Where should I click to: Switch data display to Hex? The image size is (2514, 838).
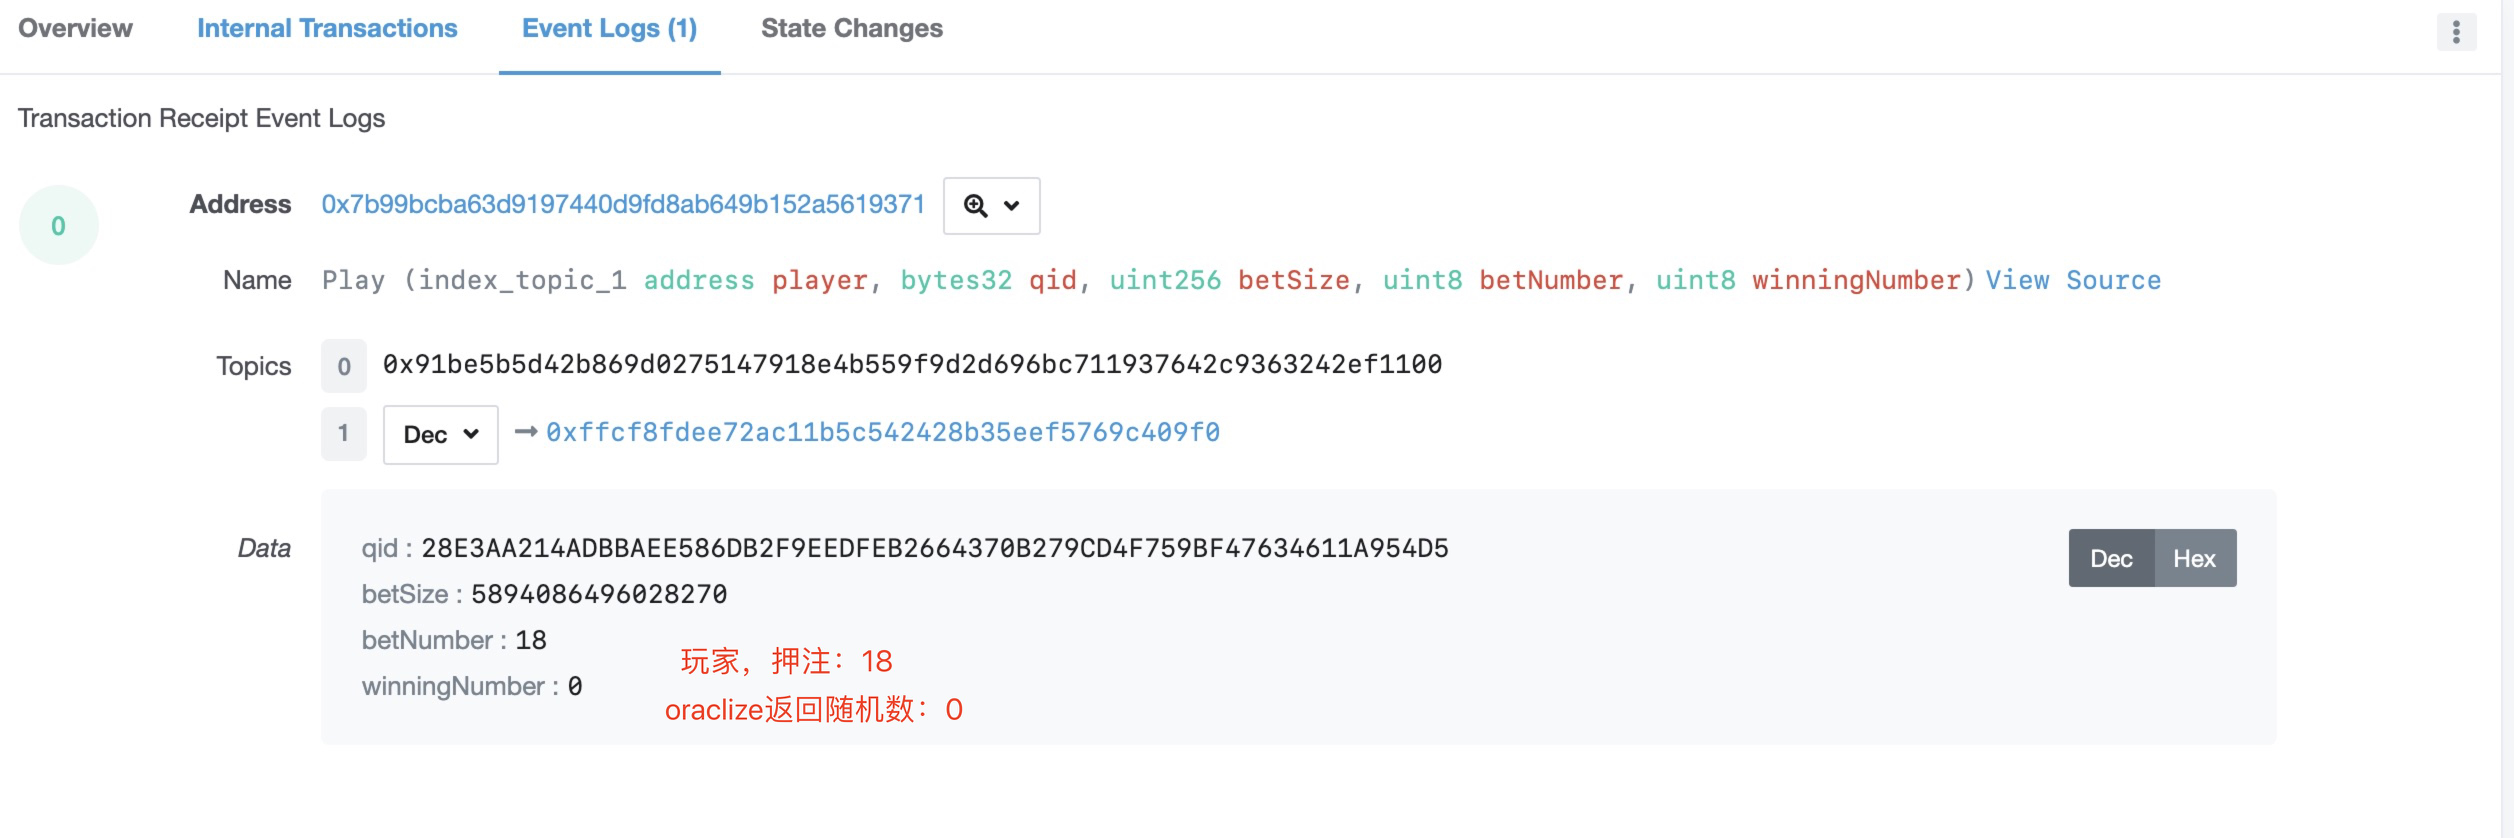tap(2195, 558)
